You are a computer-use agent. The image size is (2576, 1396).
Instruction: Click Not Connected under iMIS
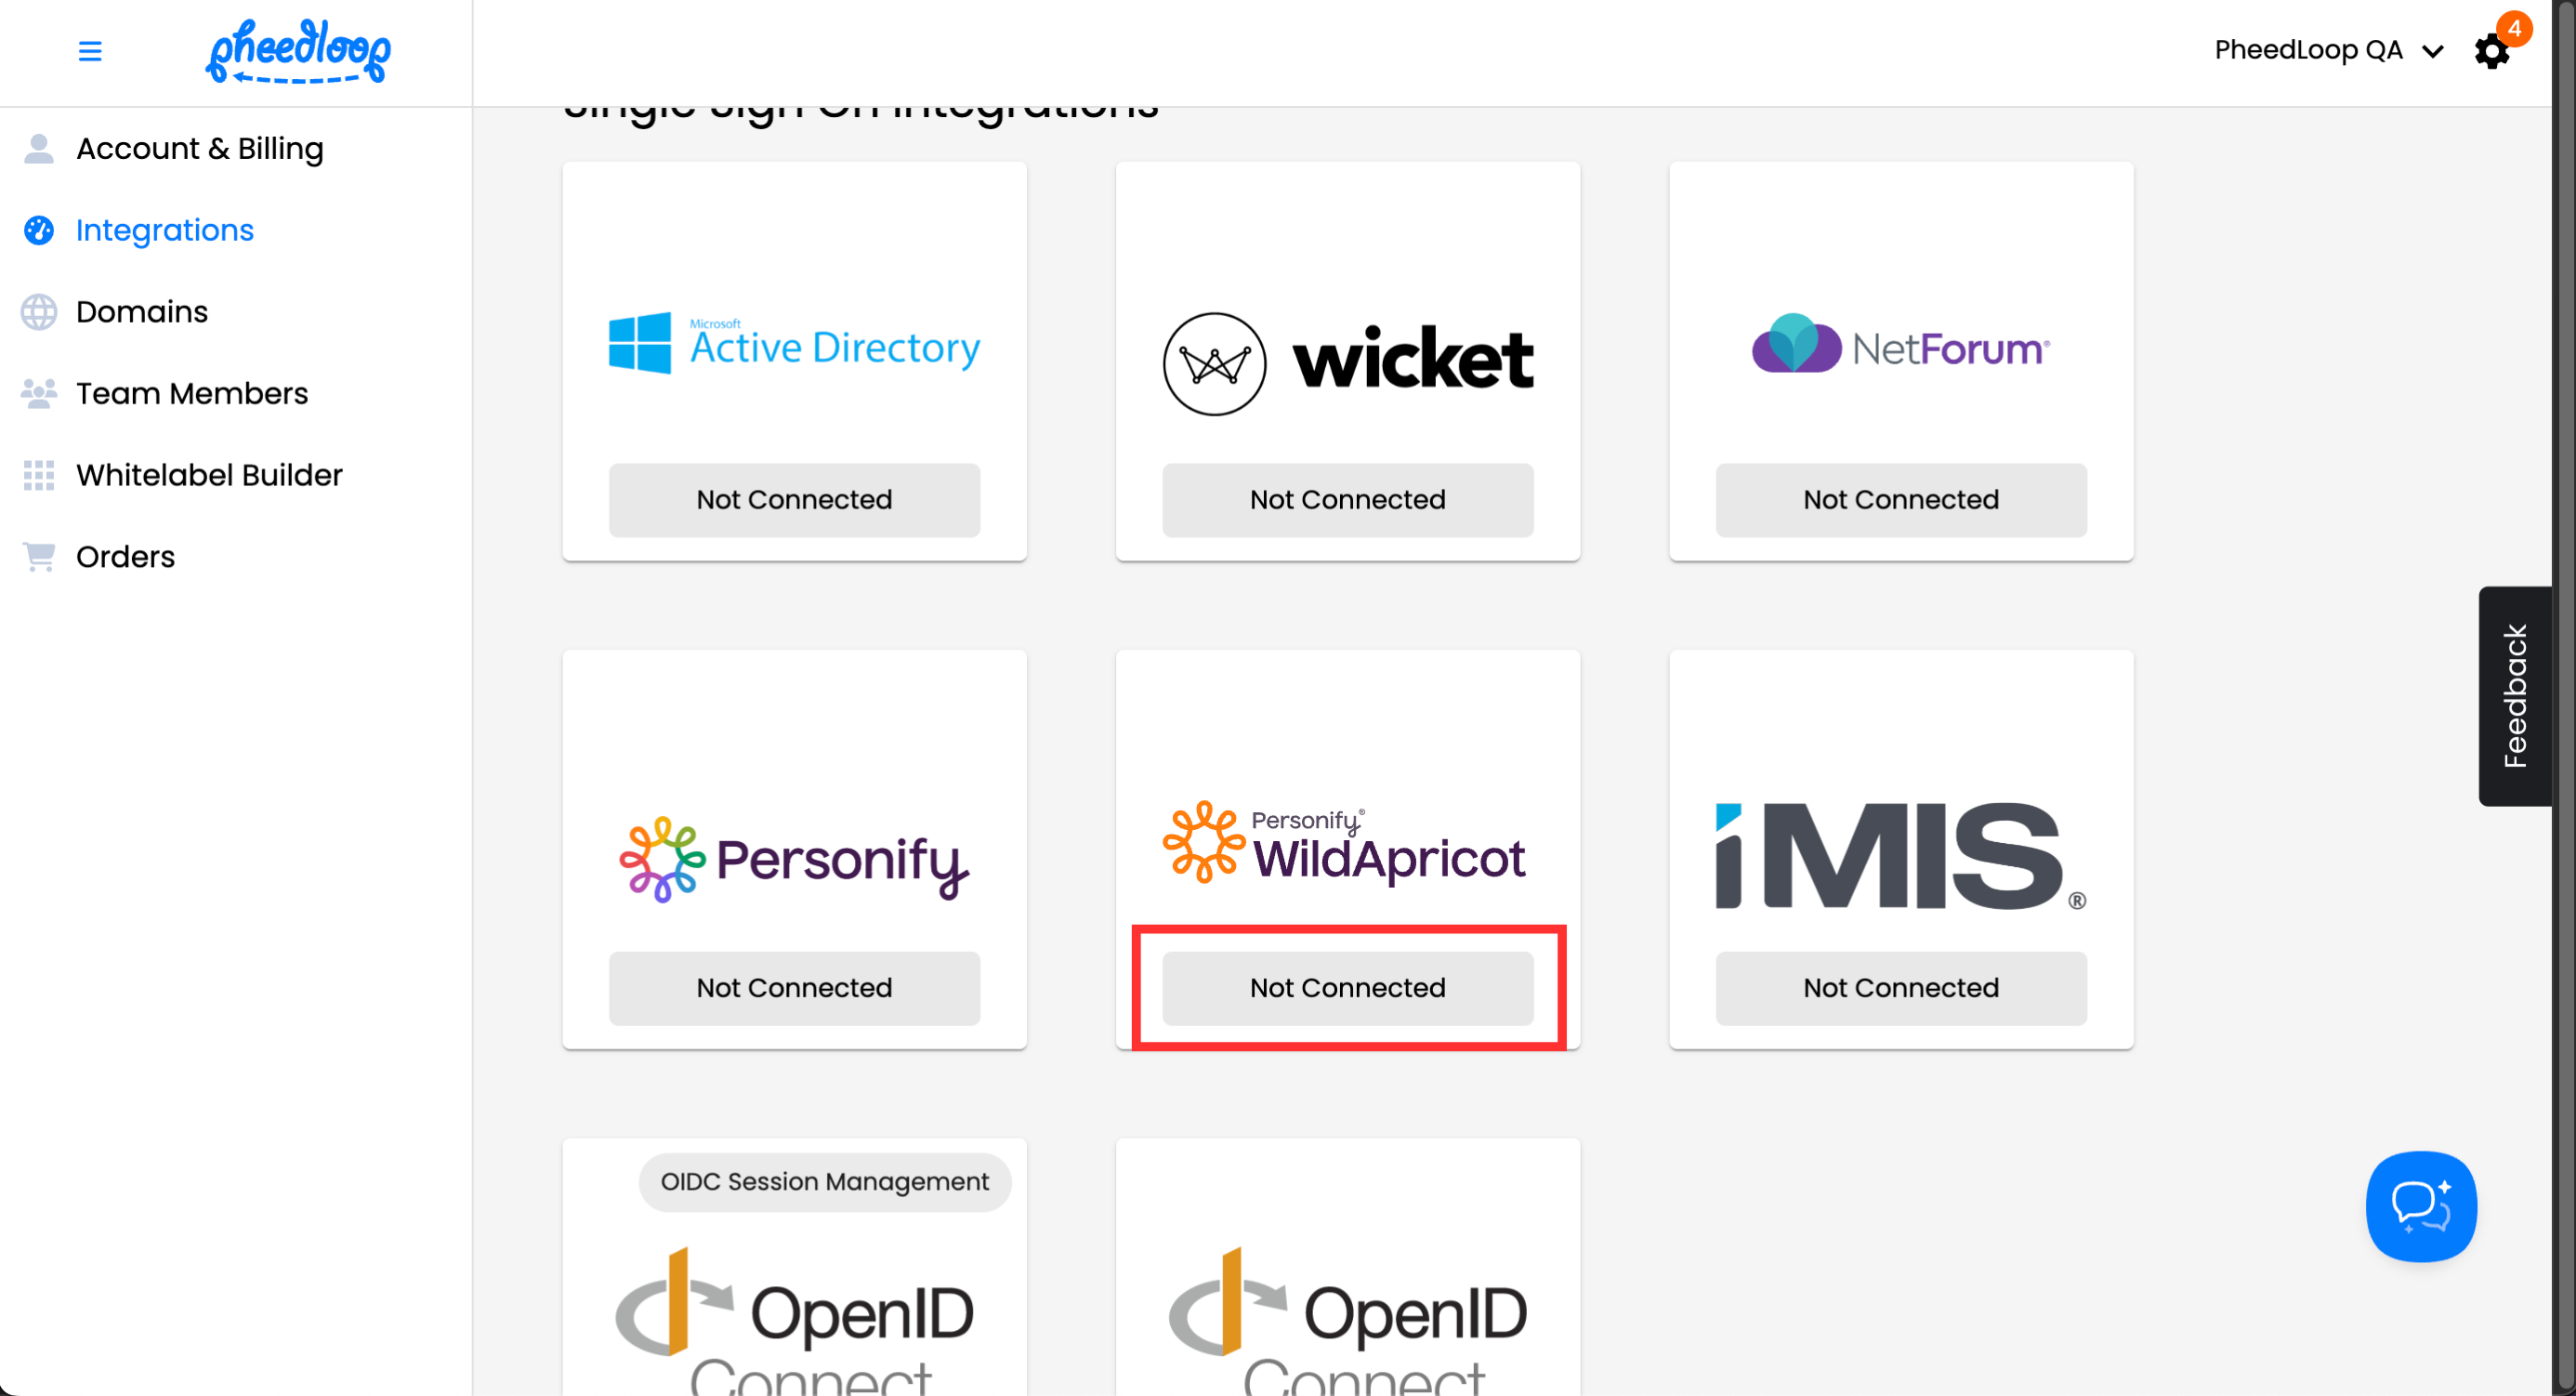tap(1900, 988)
